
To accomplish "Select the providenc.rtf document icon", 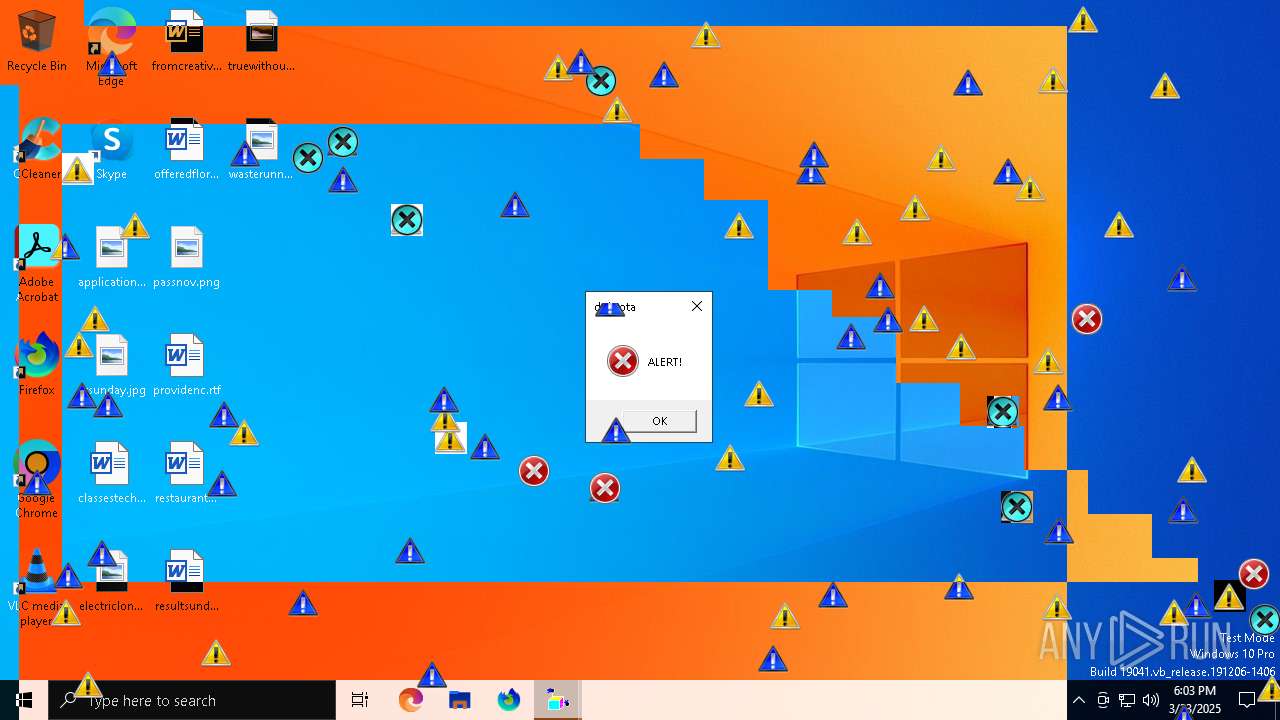I will coord(186,365).
